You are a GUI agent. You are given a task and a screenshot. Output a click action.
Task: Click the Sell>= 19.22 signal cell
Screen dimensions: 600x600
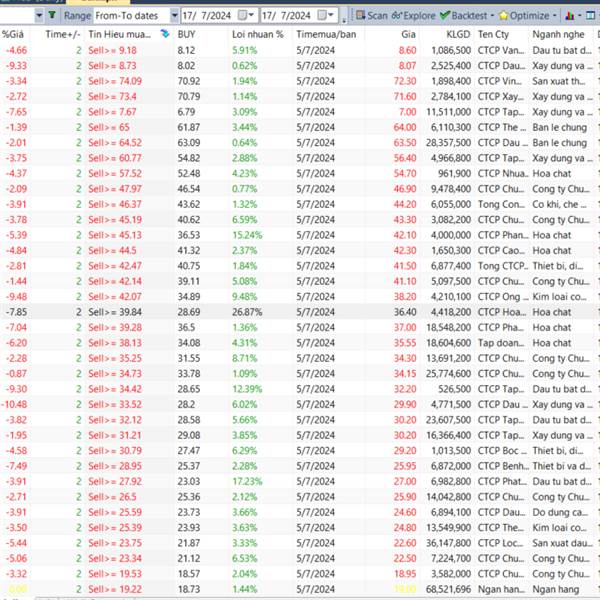click(115, 589)
